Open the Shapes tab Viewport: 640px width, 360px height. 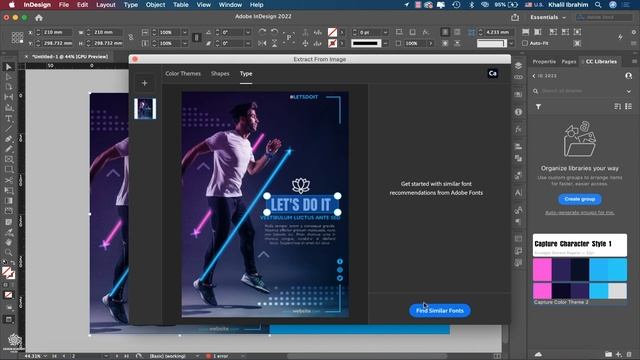coord(220,73)
